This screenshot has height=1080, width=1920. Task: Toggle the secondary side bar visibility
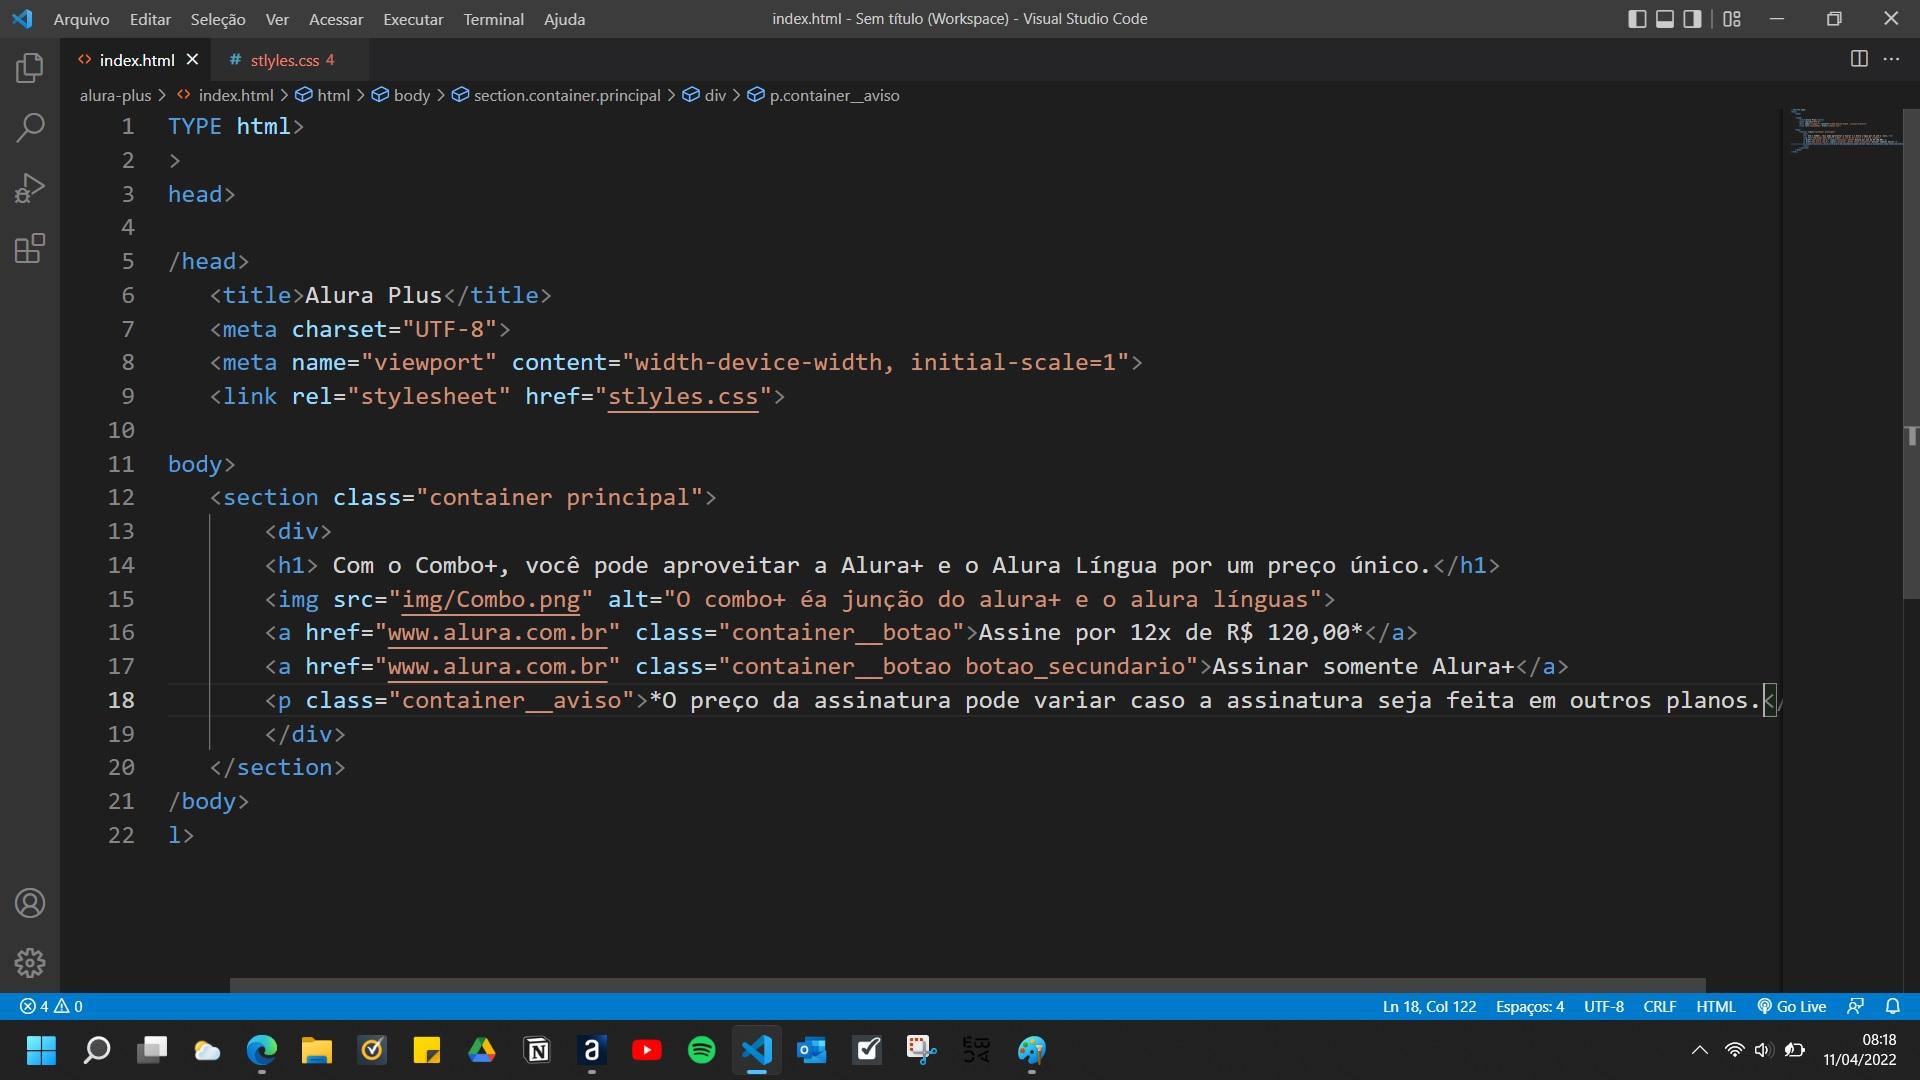pos(1692,19)
